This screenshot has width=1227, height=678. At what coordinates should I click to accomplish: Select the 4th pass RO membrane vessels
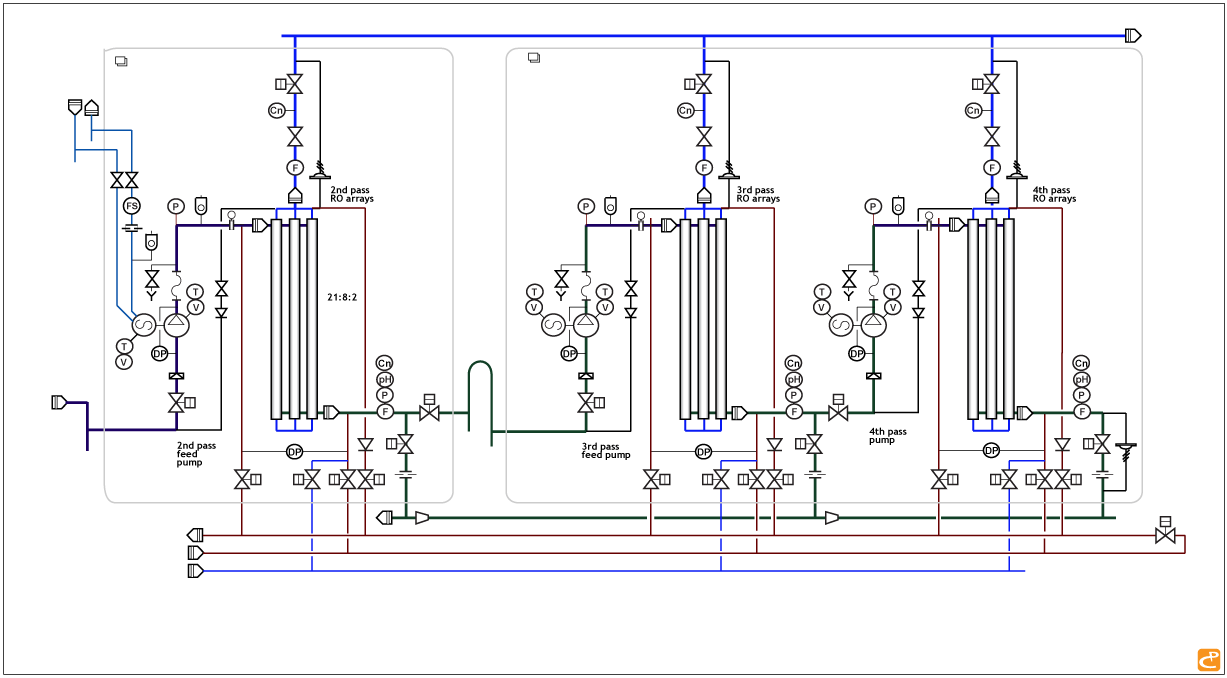(x=991, y=318)
